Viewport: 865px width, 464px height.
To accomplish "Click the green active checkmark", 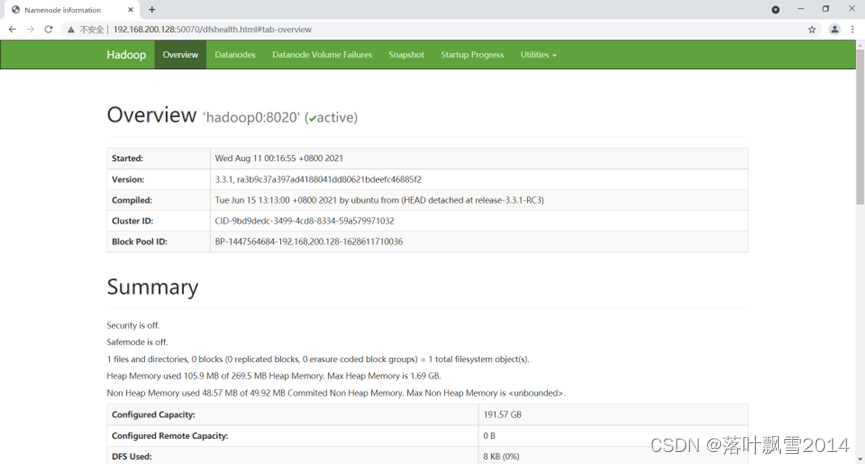I will click(x=312, y=119).
